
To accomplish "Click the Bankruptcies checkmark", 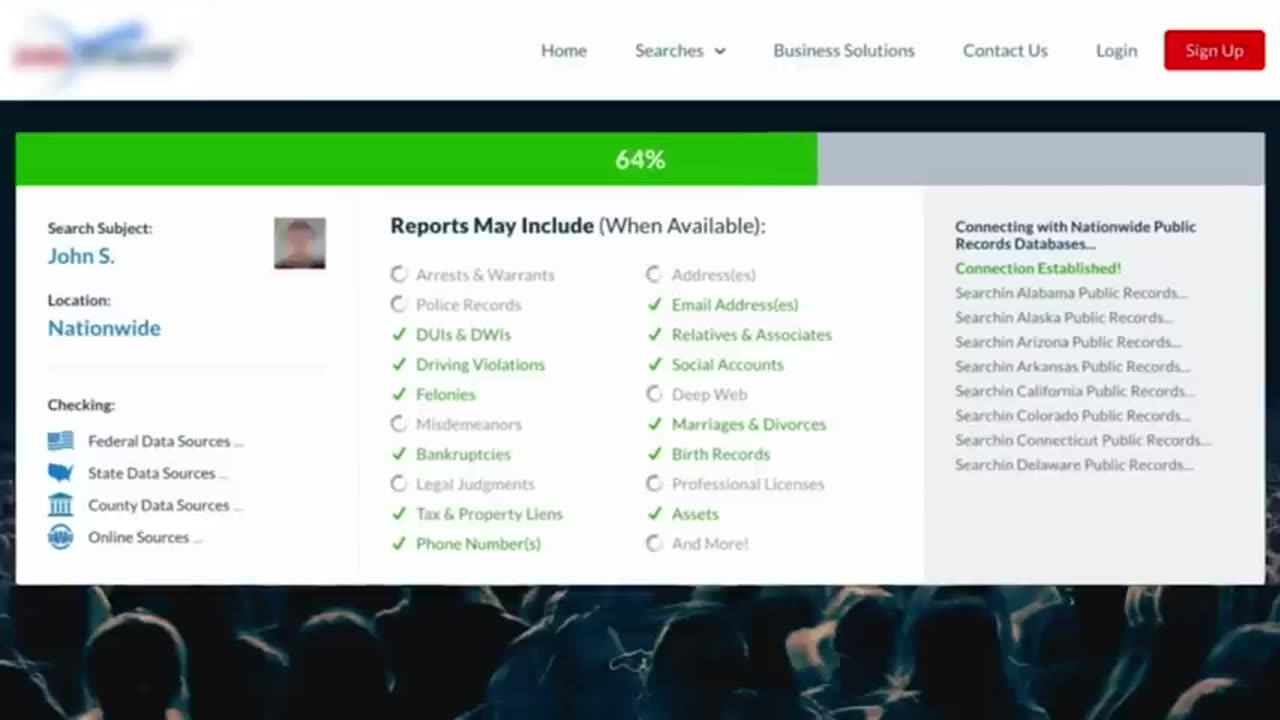I will pos(399,454).
